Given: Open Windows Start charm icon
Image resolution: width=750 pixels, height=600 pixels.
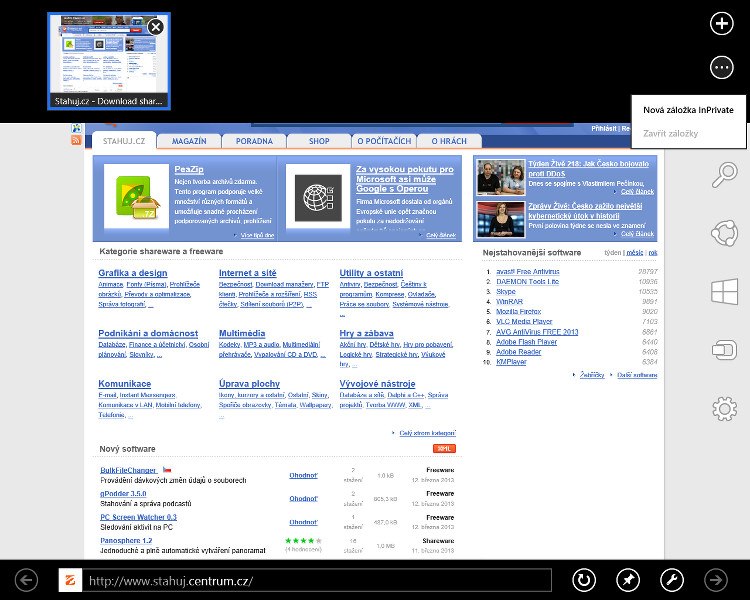Looking at the screenshot, I should coord(724,292).
